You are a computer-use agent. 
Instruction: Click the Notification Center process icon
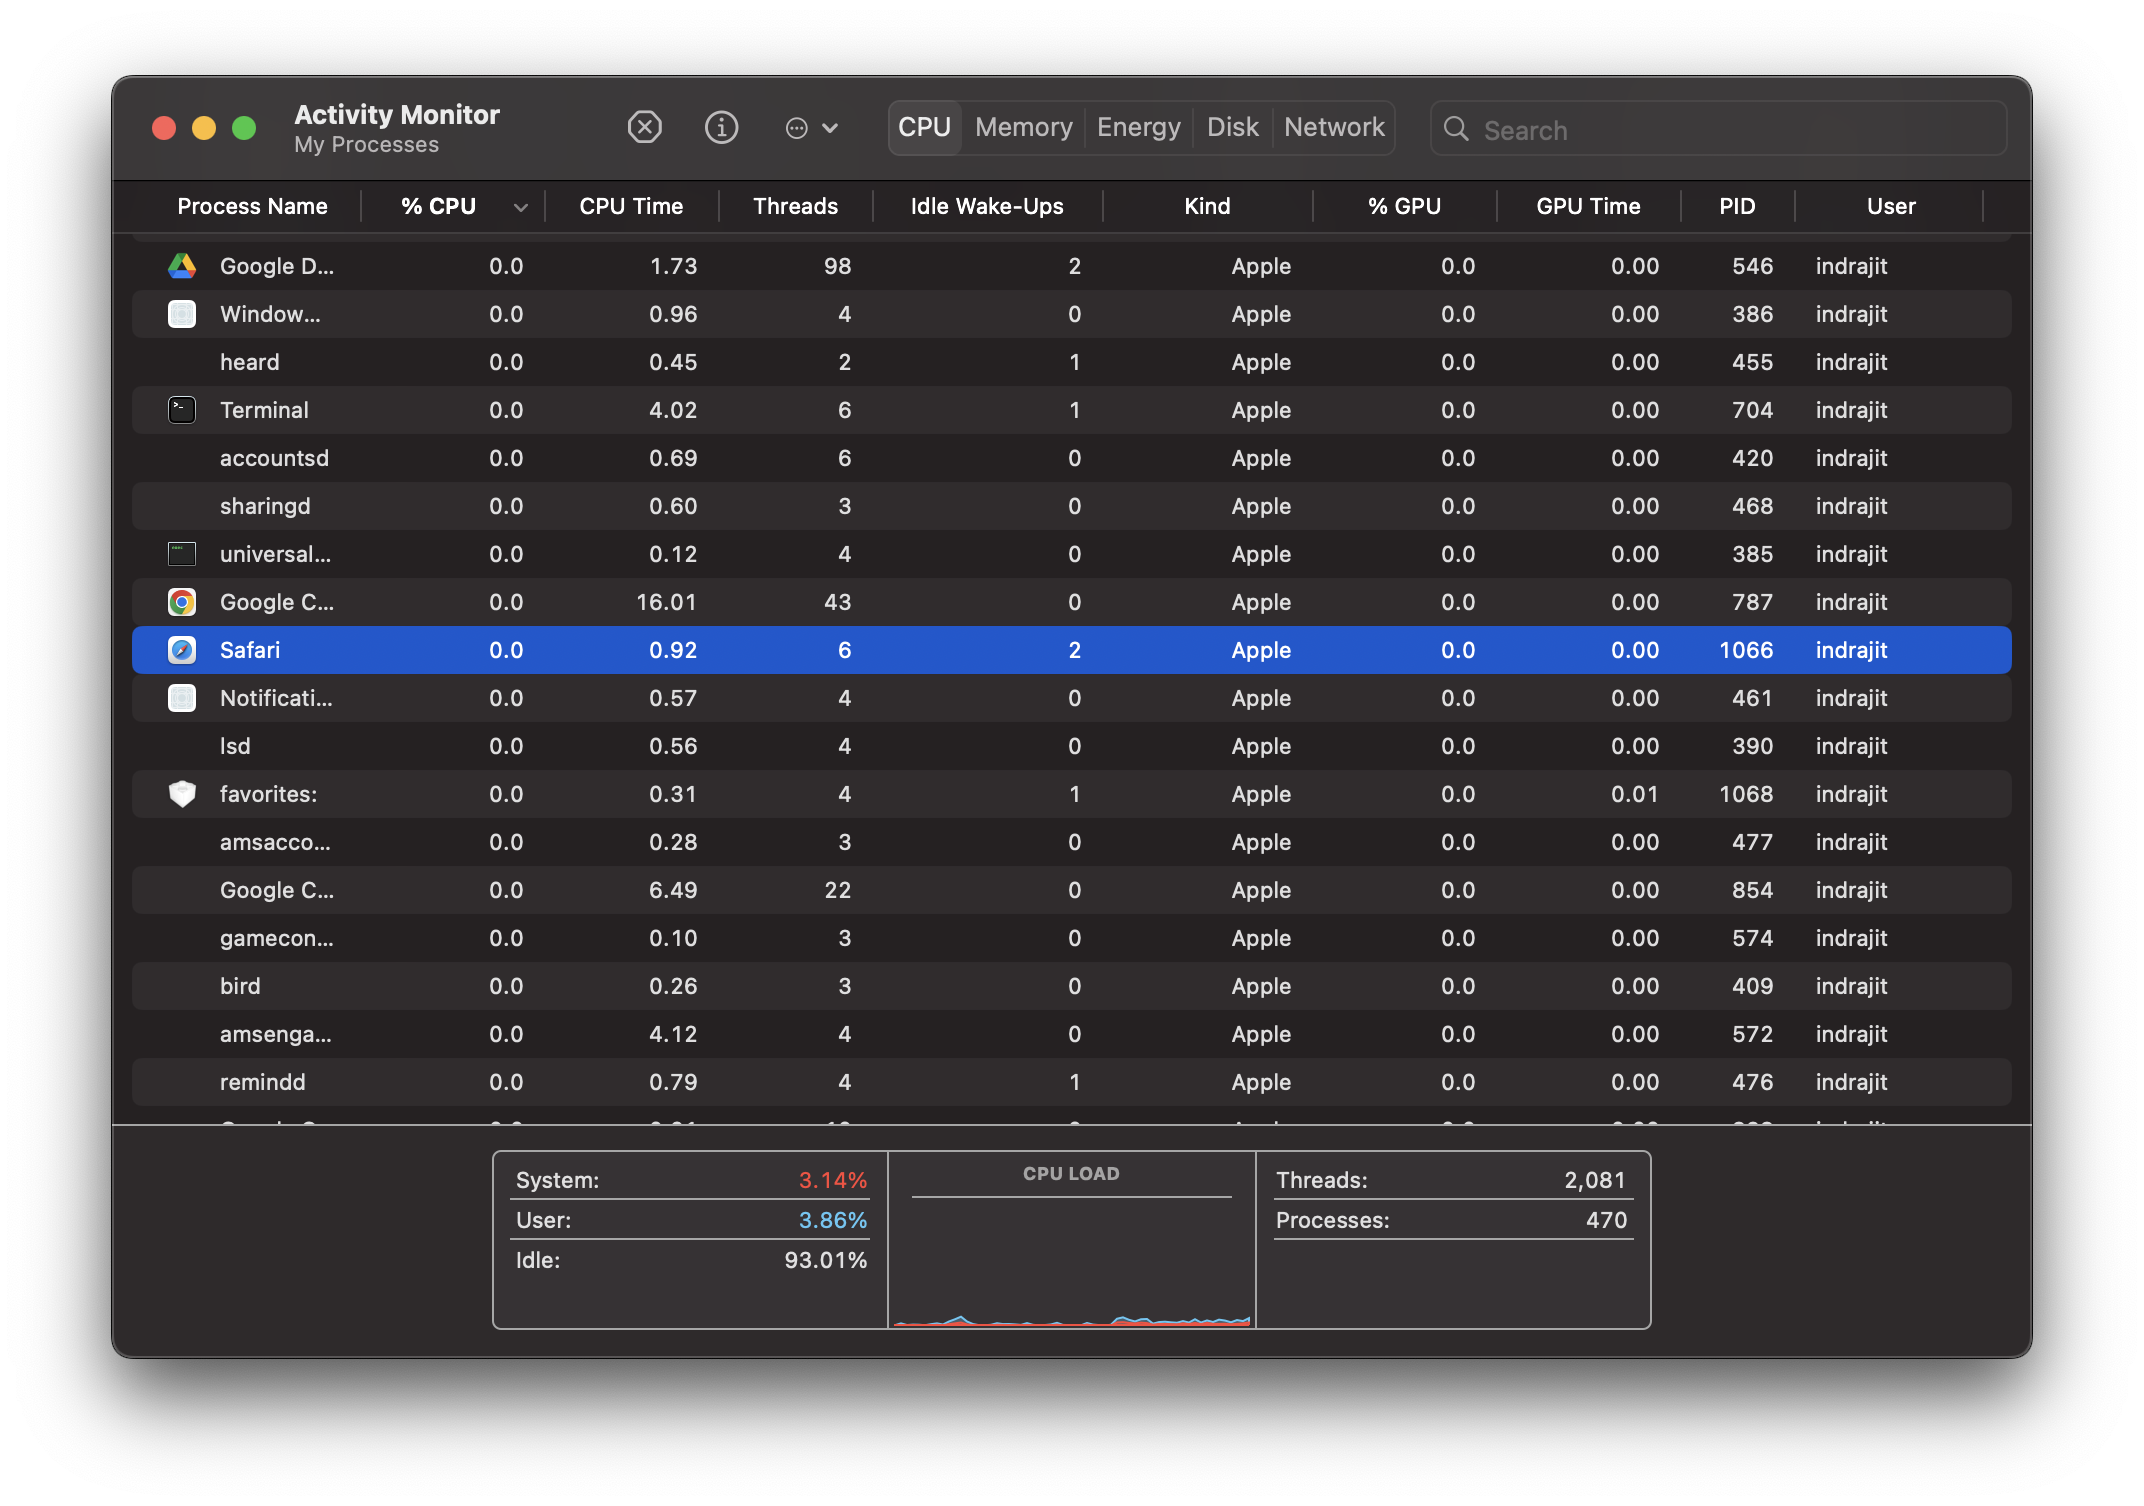182,698
